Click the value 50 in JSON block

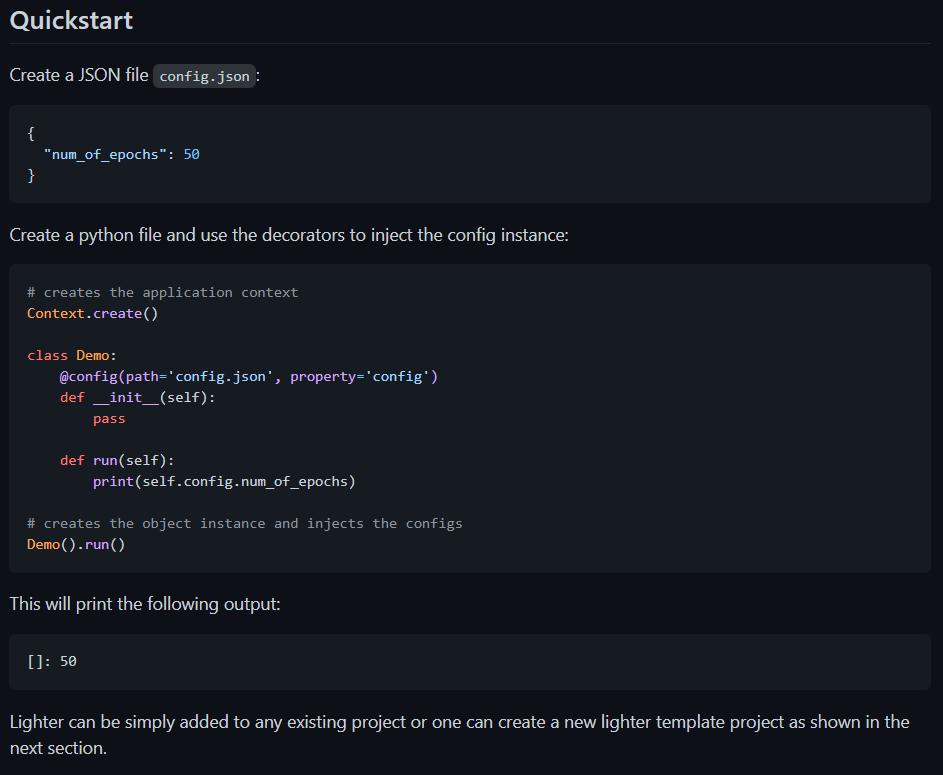click(191, 155)
